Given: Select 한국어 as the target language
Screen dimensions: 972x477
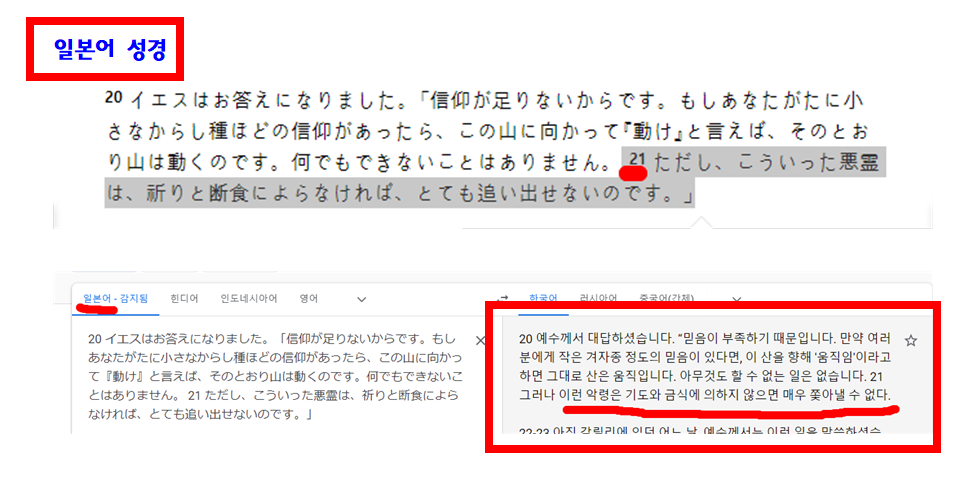Looking at the screenshot, I should (543, 298).
